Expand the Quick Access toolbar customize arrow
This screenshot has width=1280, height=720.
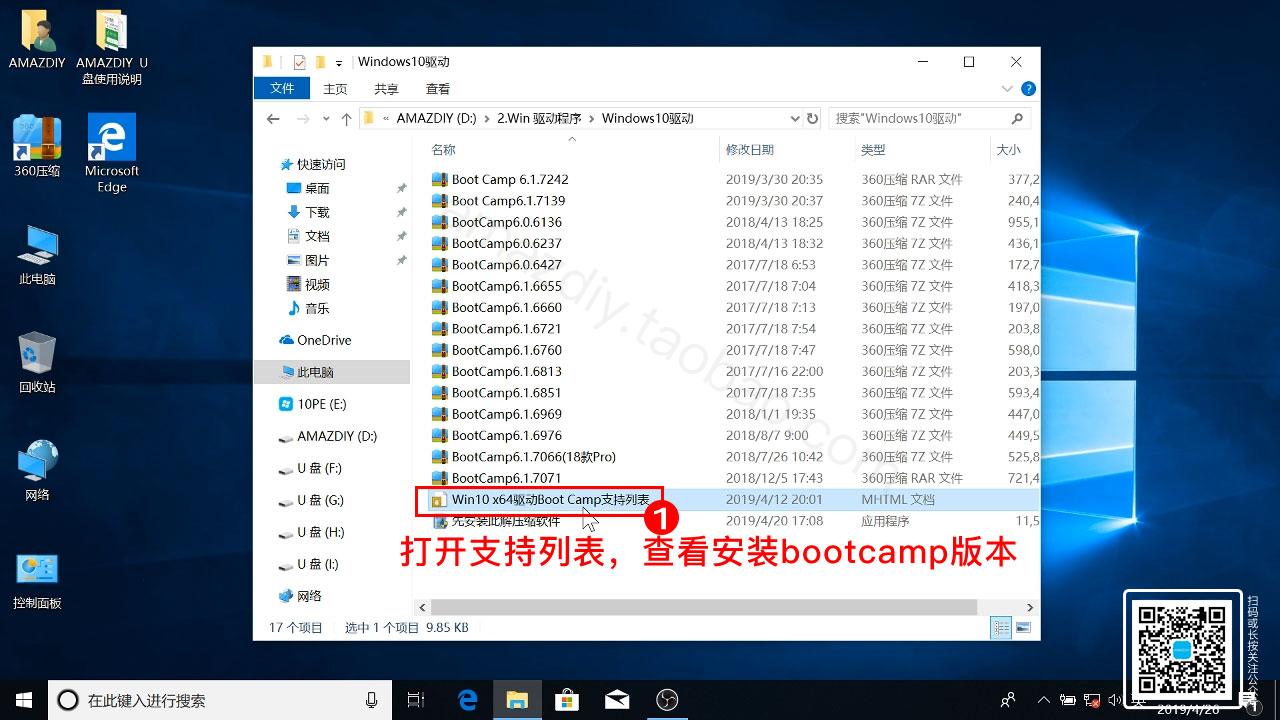339,62
